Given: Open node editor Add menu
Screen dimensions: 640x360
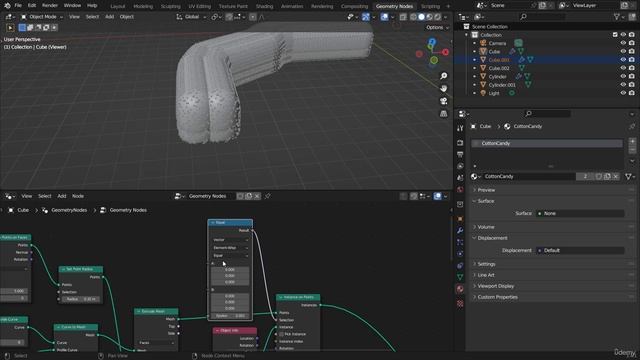Looking at the screenshot, I should [x=62, y=196].
